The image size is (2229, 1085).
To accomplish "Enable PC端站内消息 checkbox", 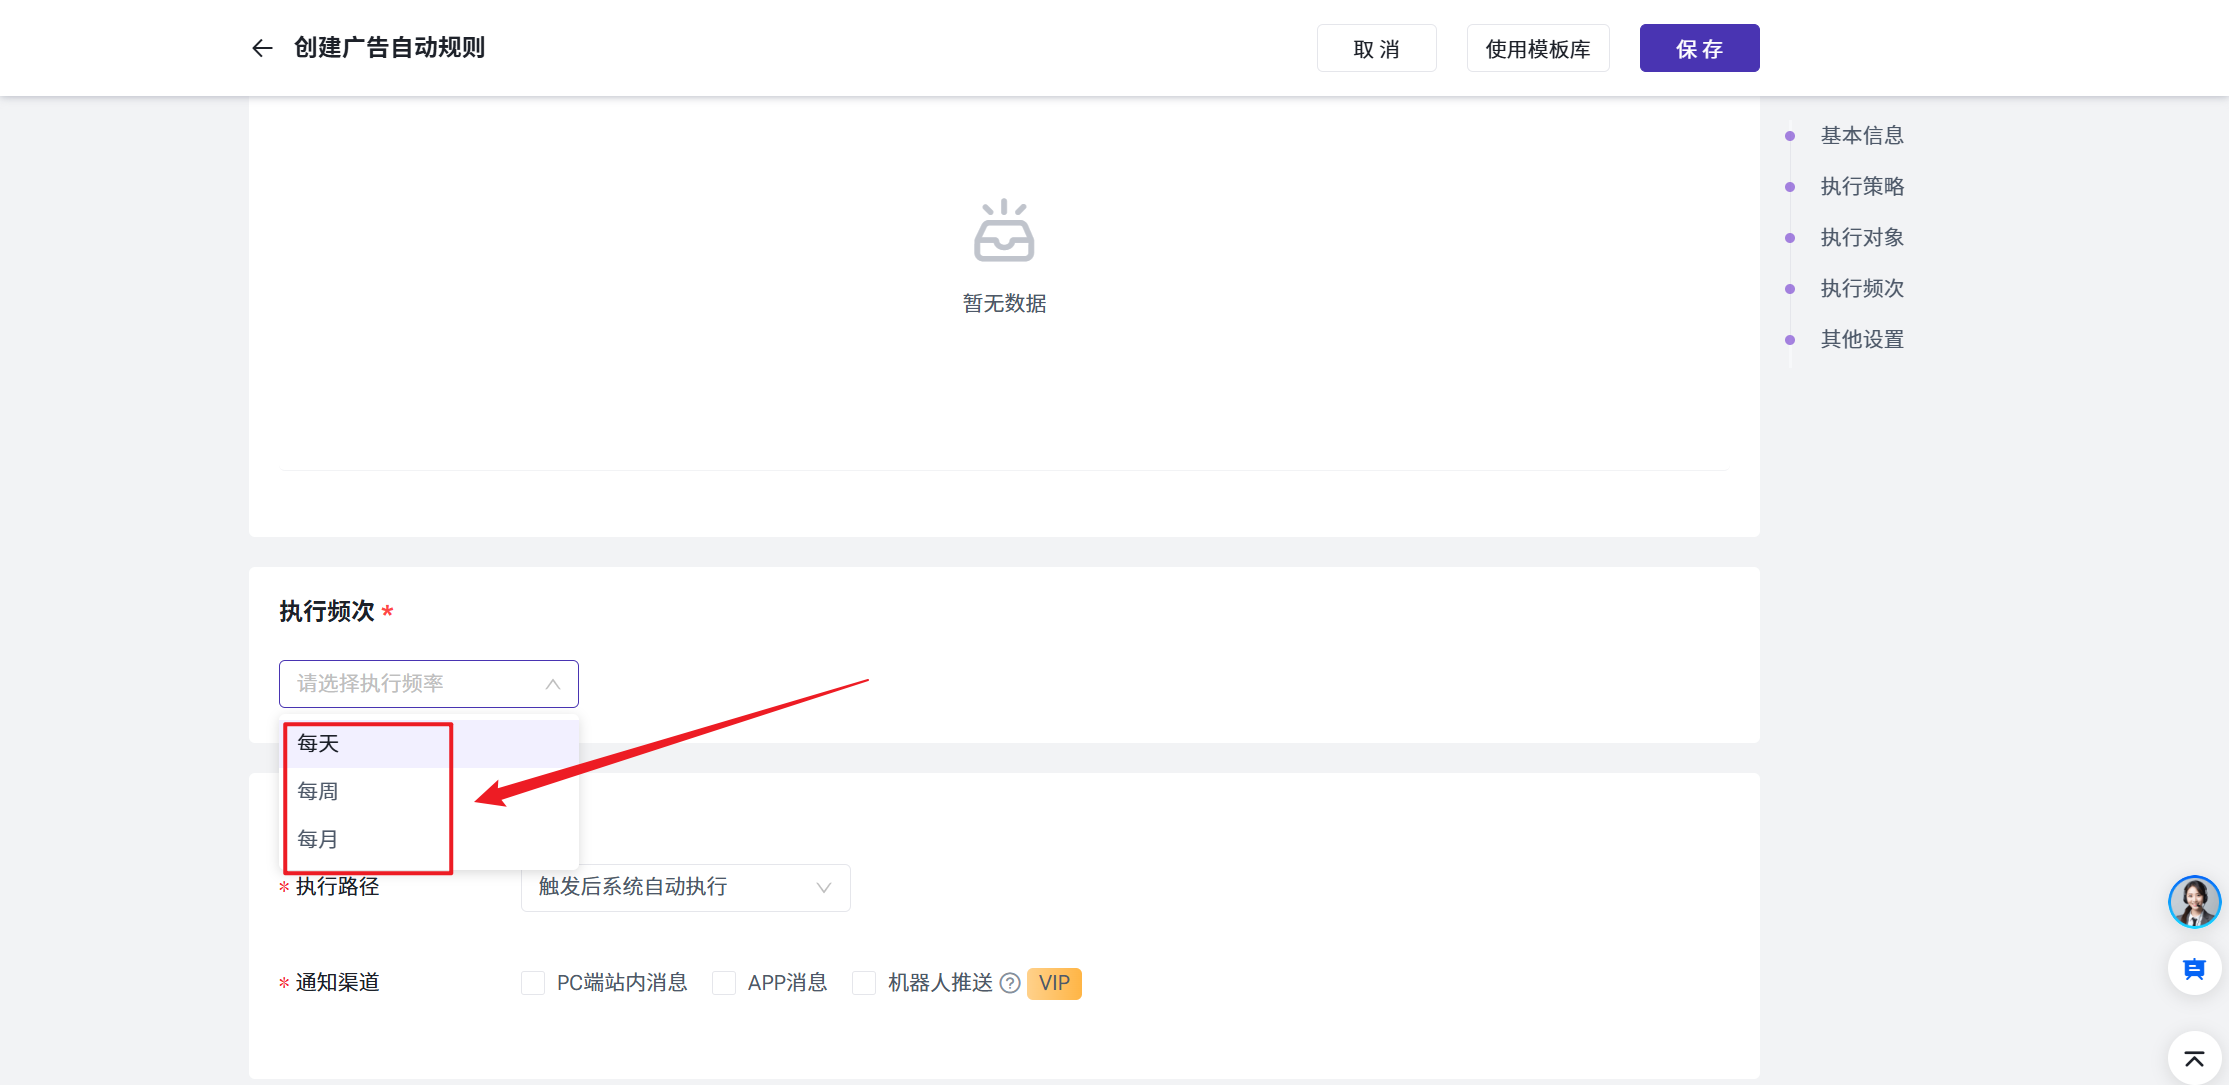I will coord(533,983).
